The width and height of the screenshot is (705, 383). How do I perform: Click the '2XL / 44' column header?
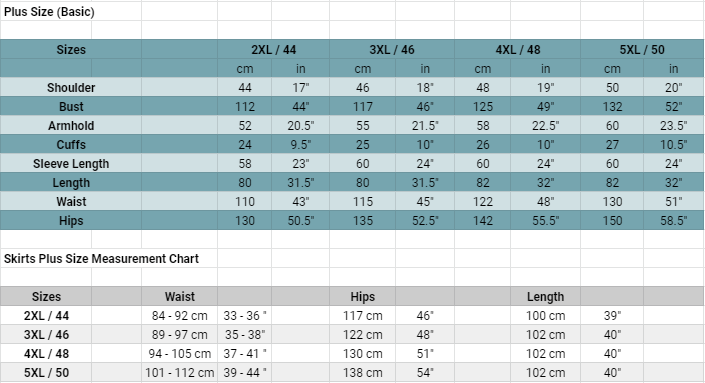273,49
